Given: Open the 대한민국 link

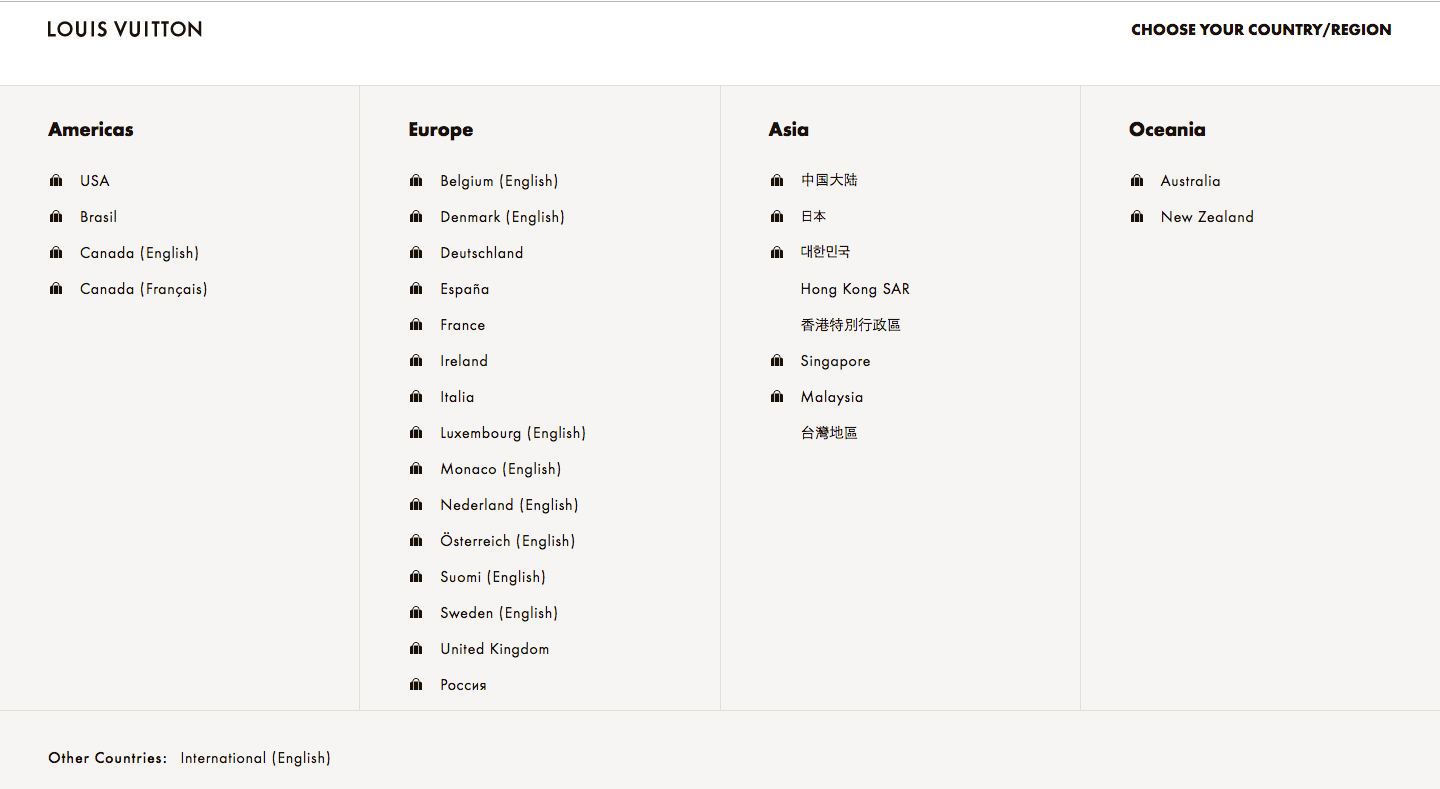Looking at the screenshot, I should [x=825, y=252].
